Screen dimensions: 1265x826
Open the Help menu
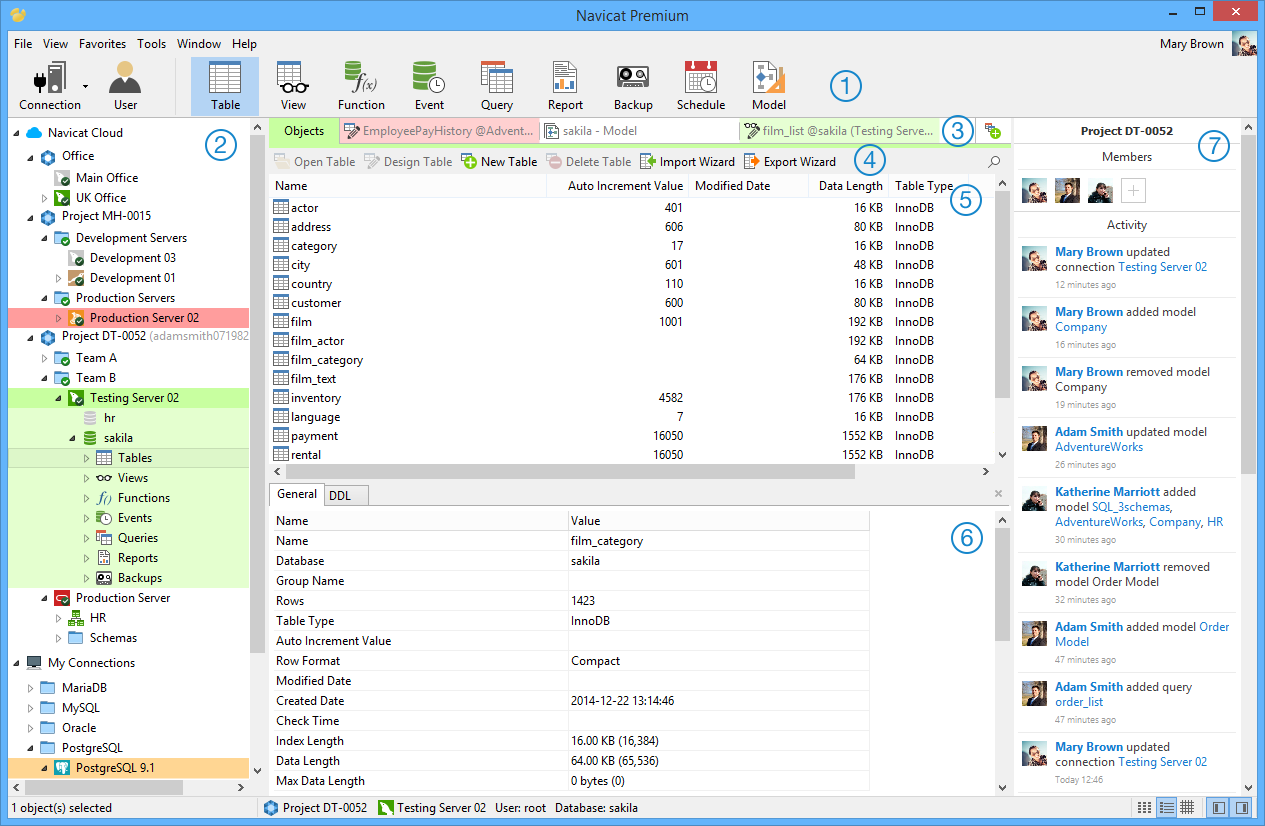(244, 44)
